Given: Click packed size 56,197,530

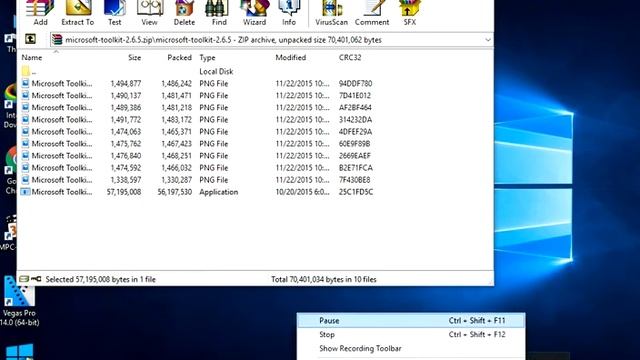Looking at the screenshot, I should tap(175, 192).
